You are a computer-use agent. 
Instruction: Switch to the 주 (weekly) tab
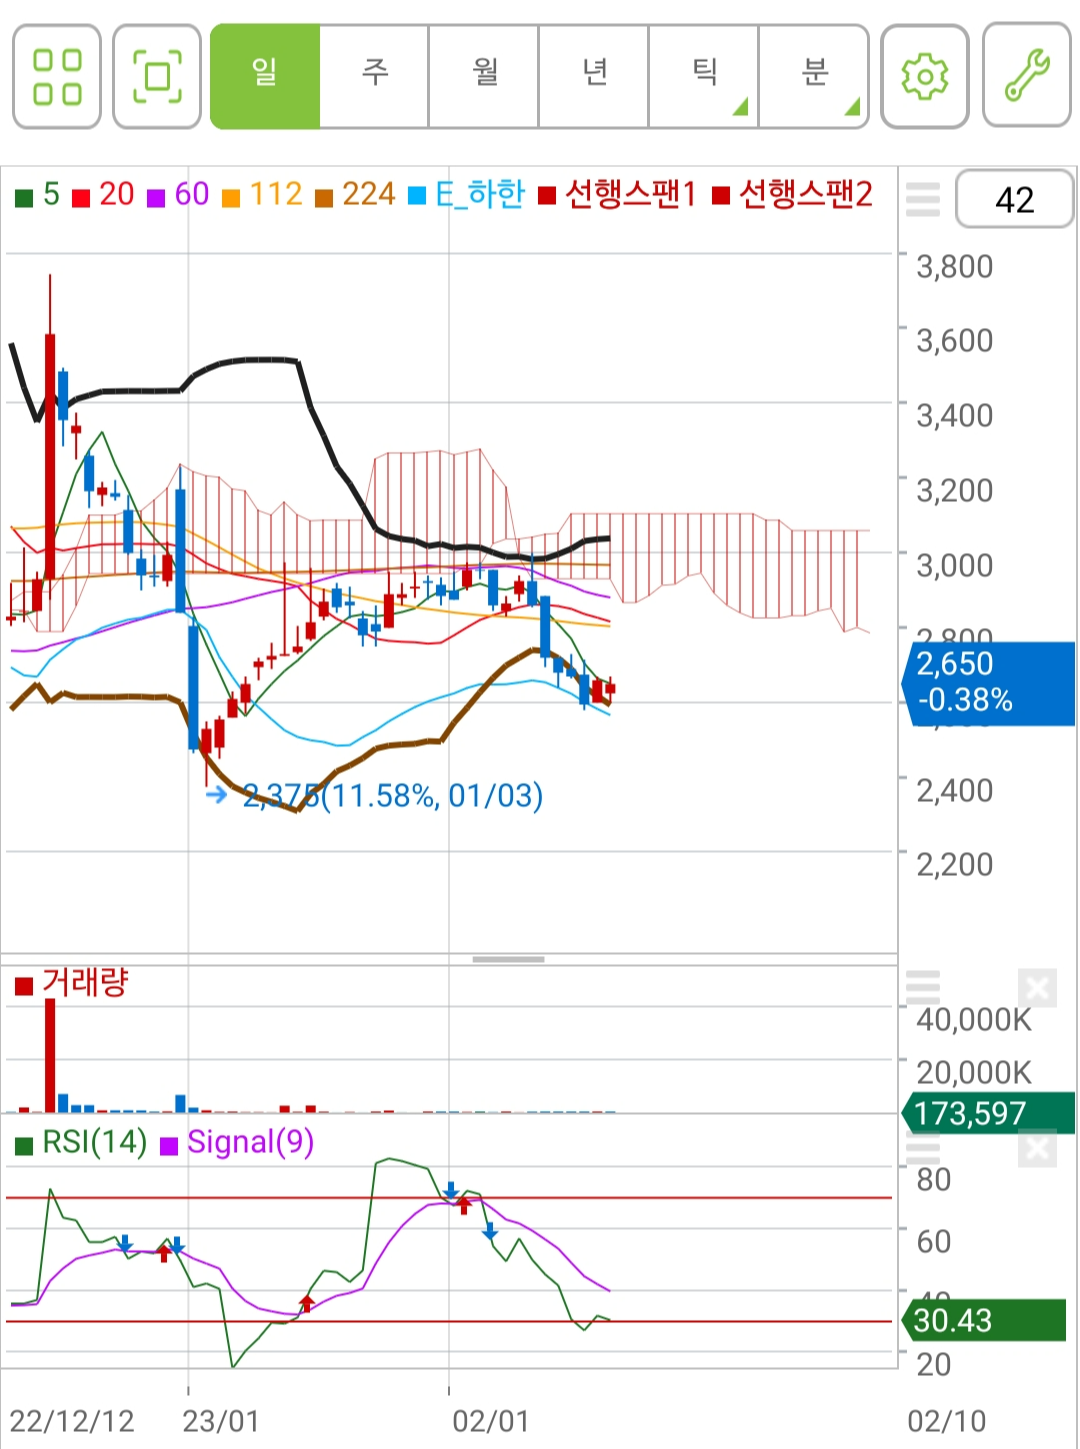click(x=374, y=77)
